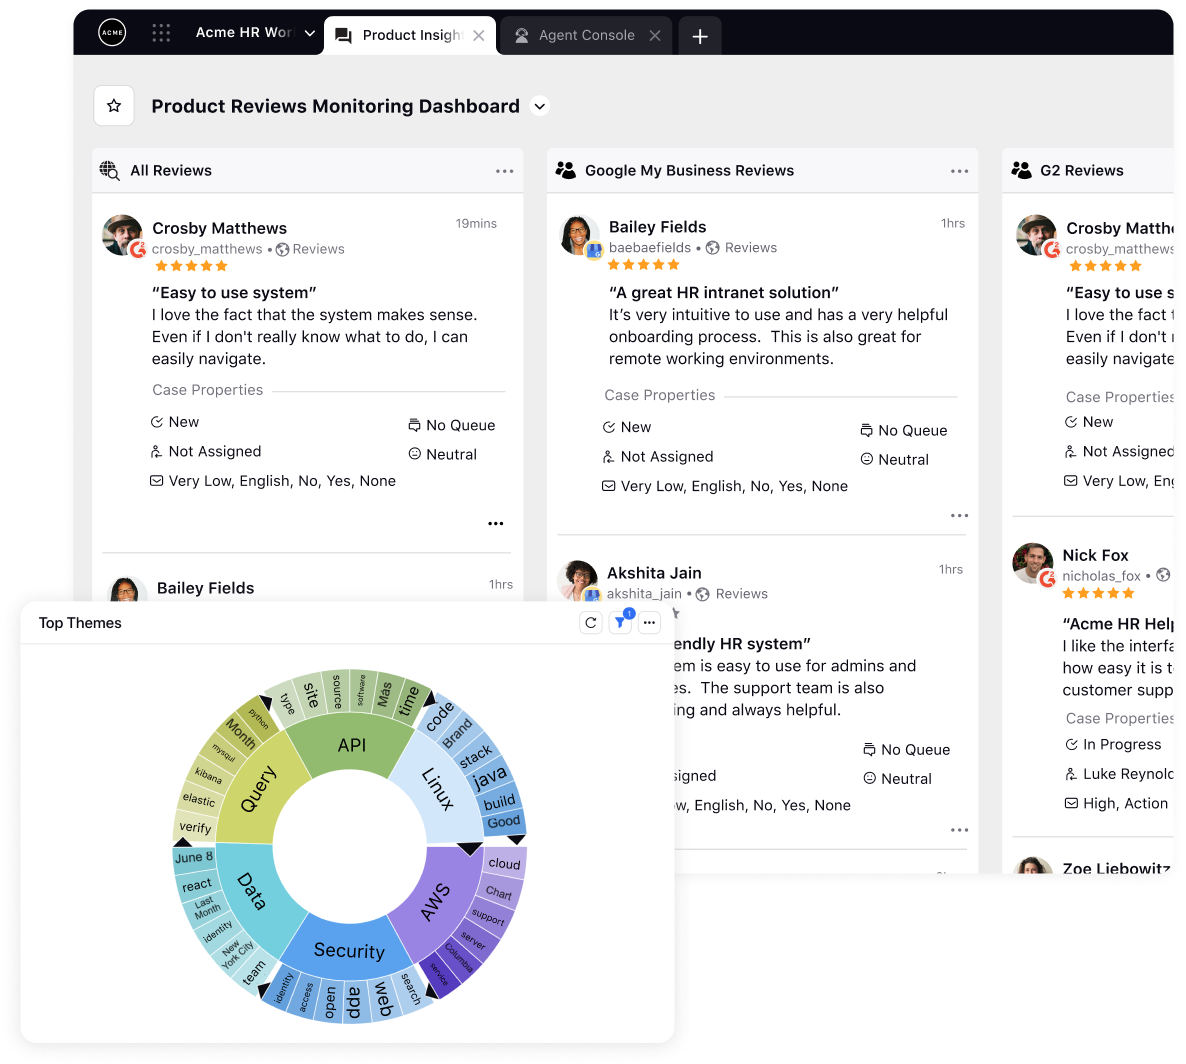Open more options on Akshita Jain review
Screen dimensions: 1186x1064
tap(959, 830)
